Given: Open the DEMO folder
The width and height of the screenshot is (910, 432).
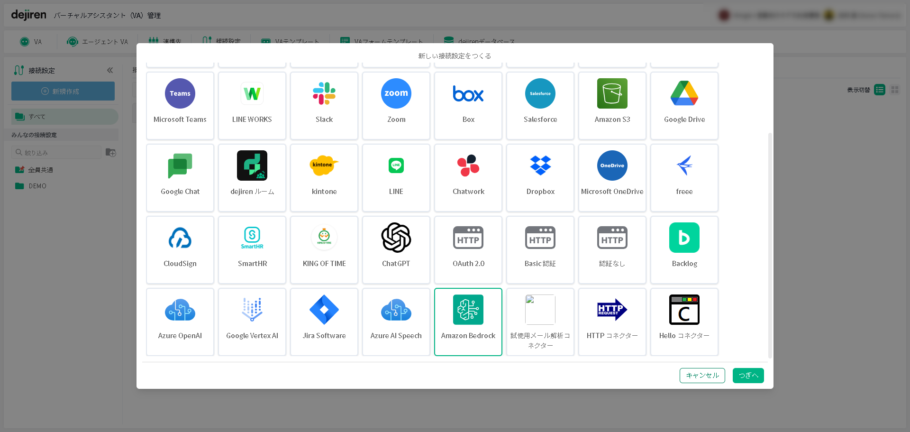Looking at the screenshot, I should (x=31, y=186).
